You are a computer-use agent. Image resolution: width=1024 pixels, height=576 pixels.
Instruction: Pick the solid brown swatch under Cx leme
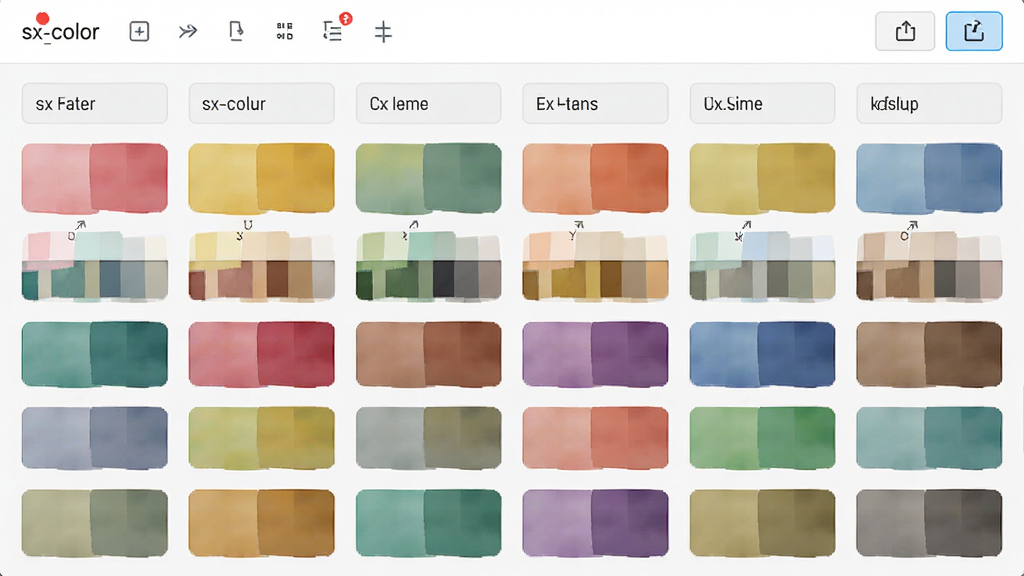(428, 354)
